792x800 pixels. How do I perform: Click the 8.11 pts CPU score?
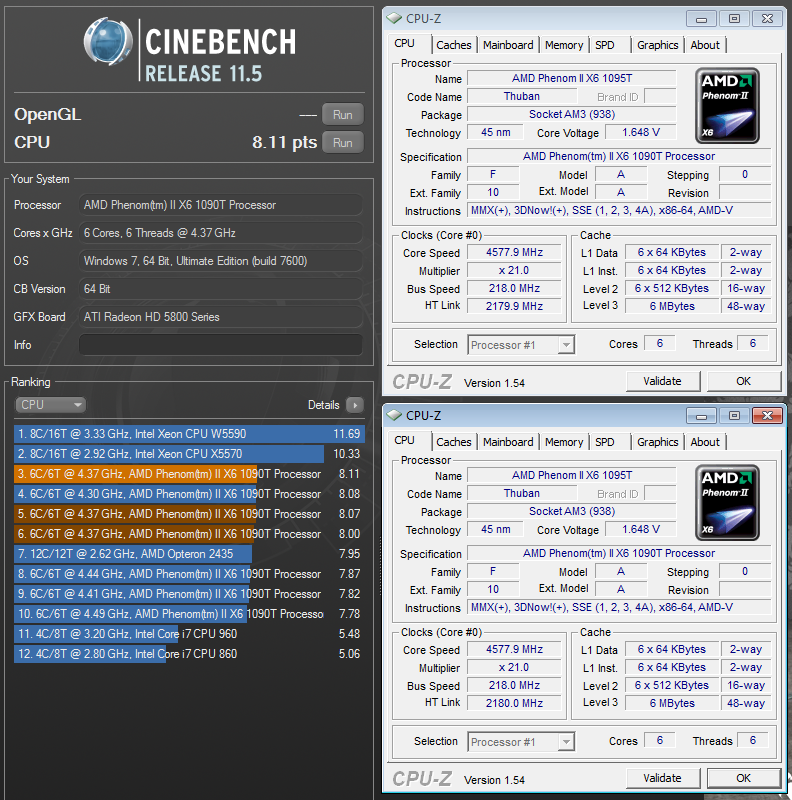(x=284, y=142)
